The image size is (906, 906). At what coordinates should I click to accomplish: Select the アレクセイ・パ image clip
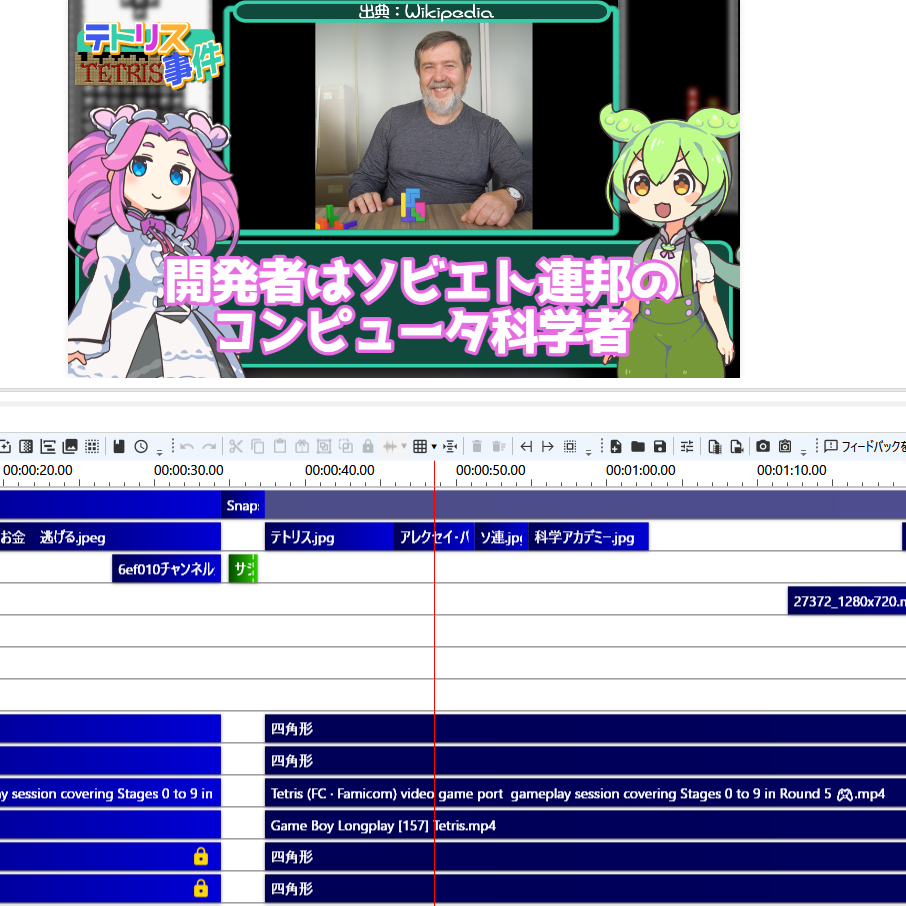click(x=434, y=537)
